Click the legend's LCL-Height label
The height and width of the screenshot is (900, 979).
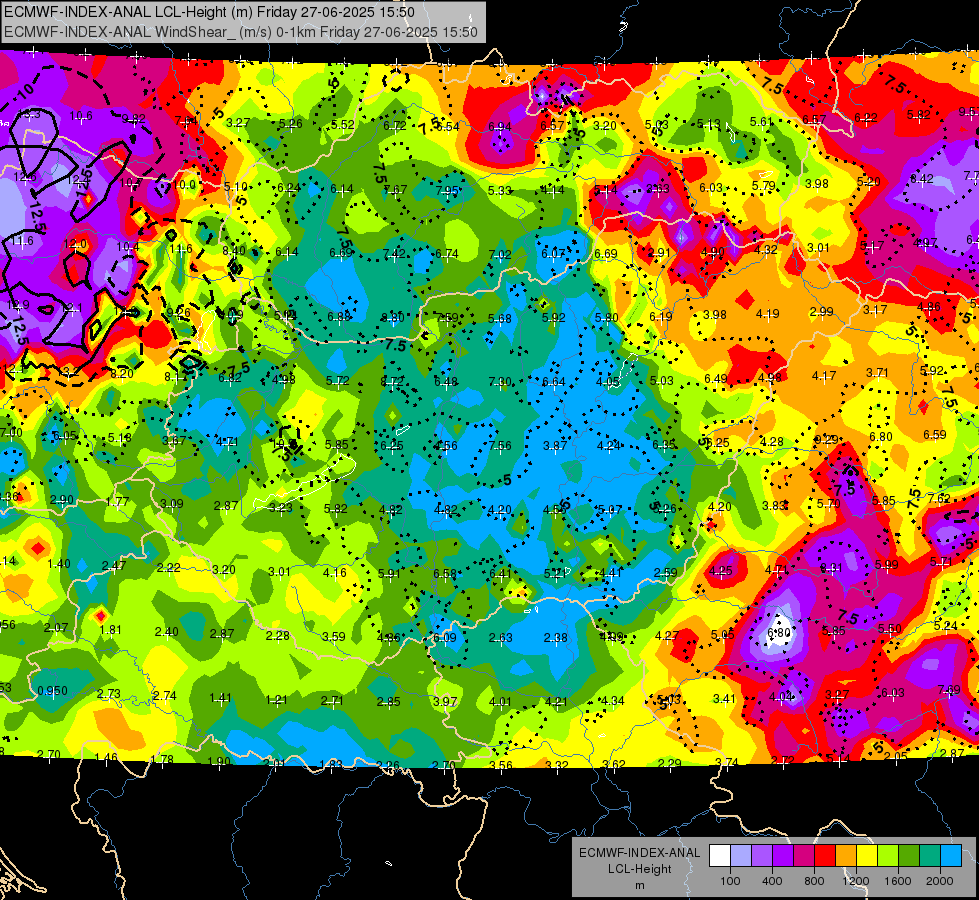[639, 869]
